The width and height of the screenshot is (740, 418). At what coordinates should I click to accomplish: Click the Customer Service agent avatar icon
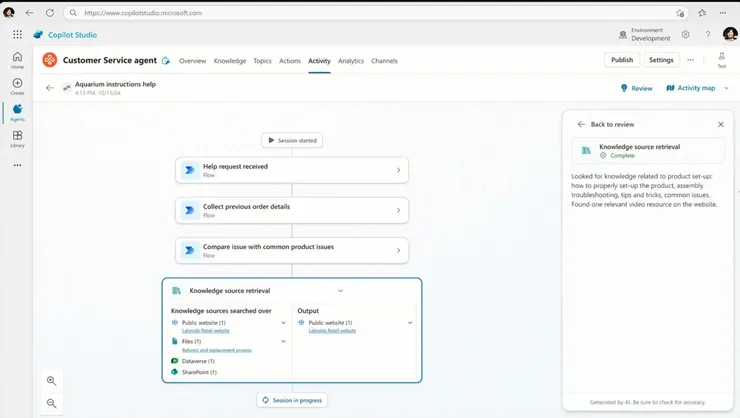(x=50, y=60)
